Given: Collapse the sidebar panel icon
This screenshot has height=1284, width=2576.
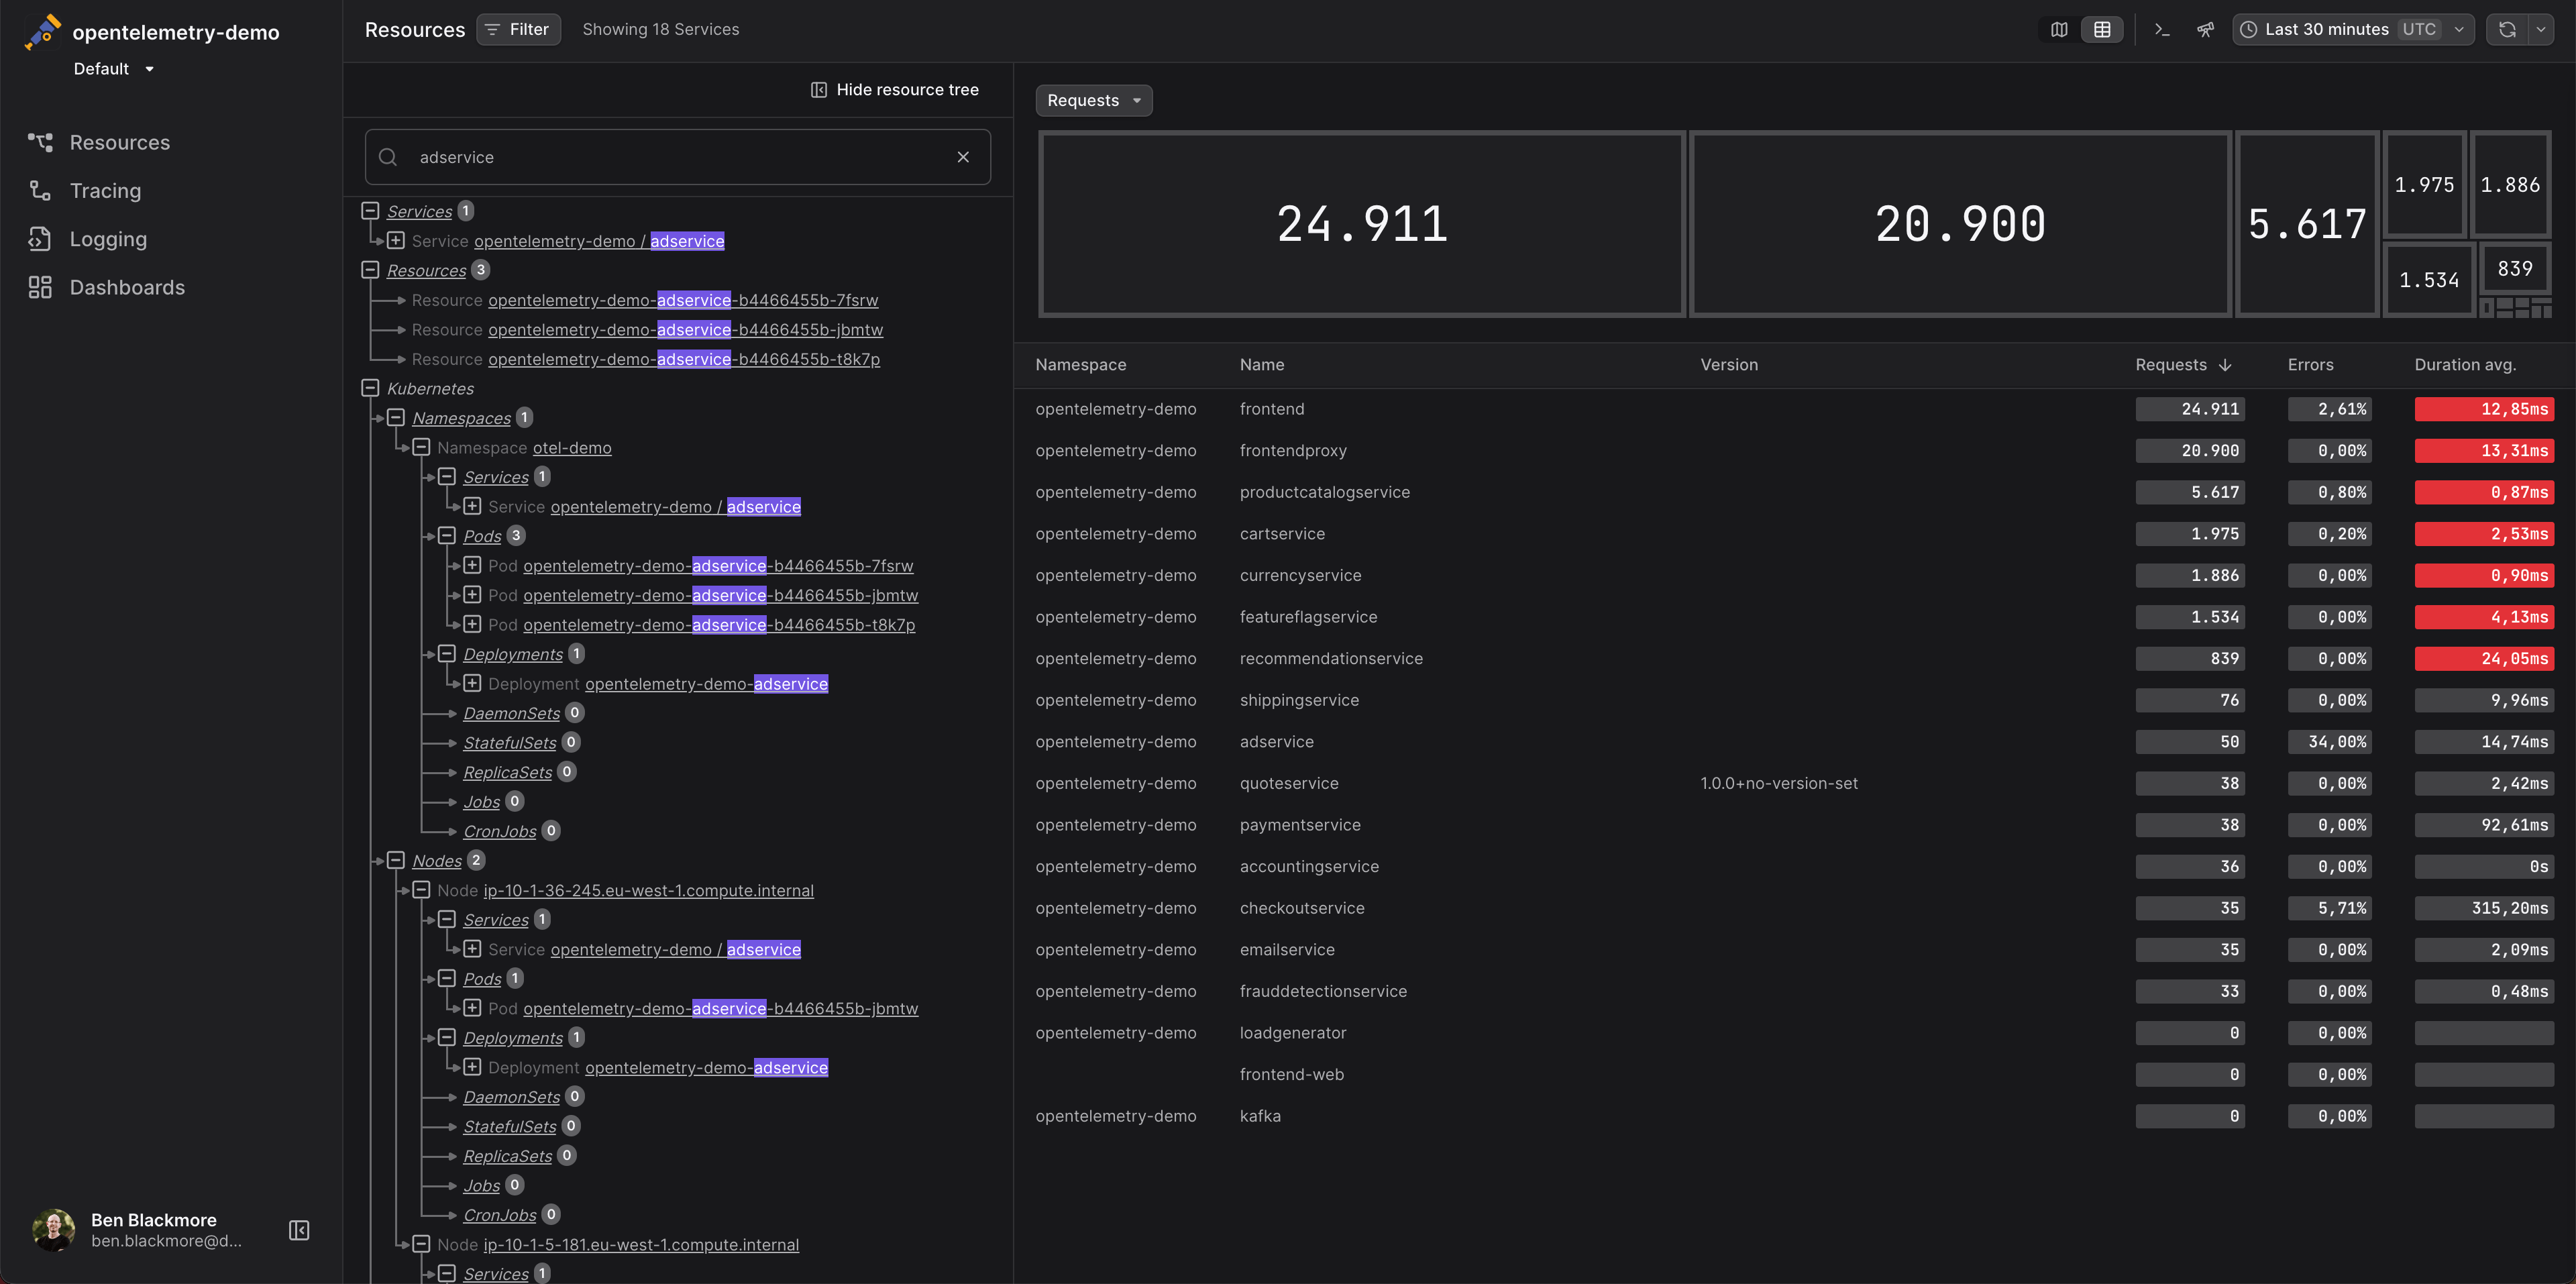Looking at the screenshot, I should click(x=299, y=1230).
